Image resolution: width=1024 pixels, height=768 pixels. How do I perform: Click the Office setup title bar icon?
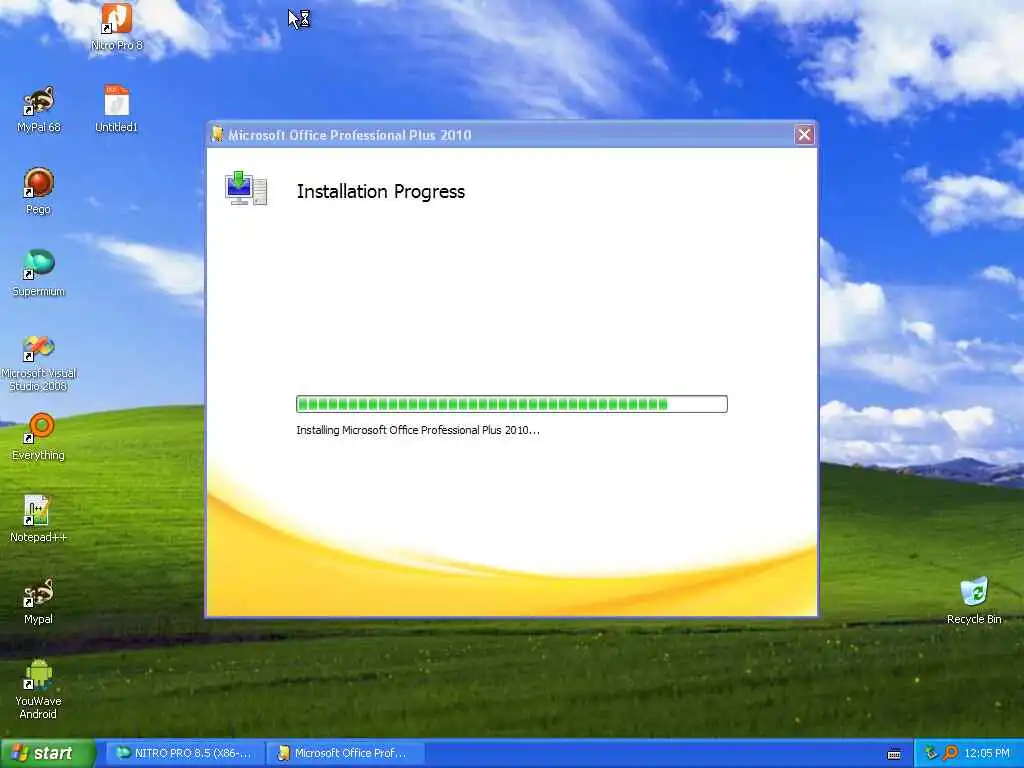(x=217, y=135)
